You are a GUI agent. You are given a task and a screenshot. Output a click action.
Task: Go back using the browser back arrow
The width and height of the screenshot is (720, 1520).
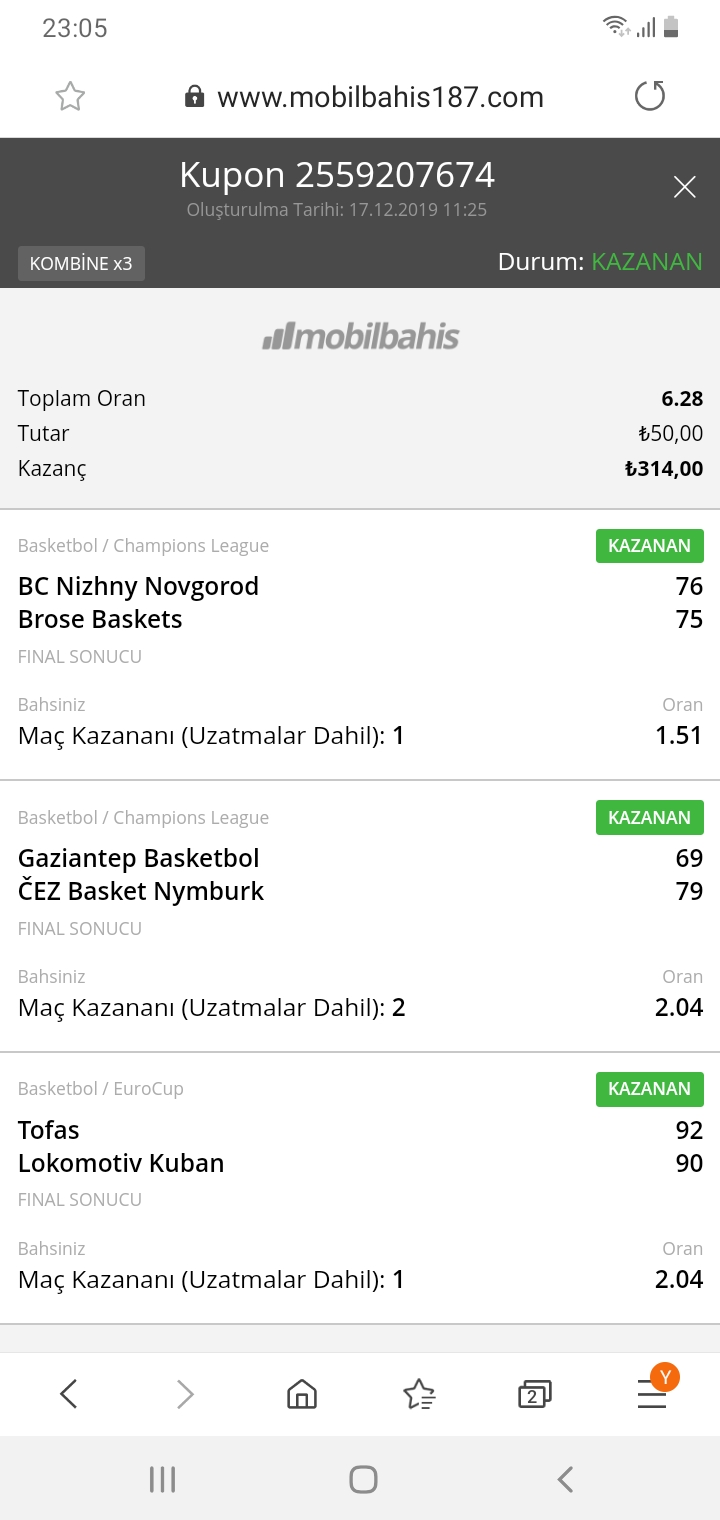pos(68,1393)
